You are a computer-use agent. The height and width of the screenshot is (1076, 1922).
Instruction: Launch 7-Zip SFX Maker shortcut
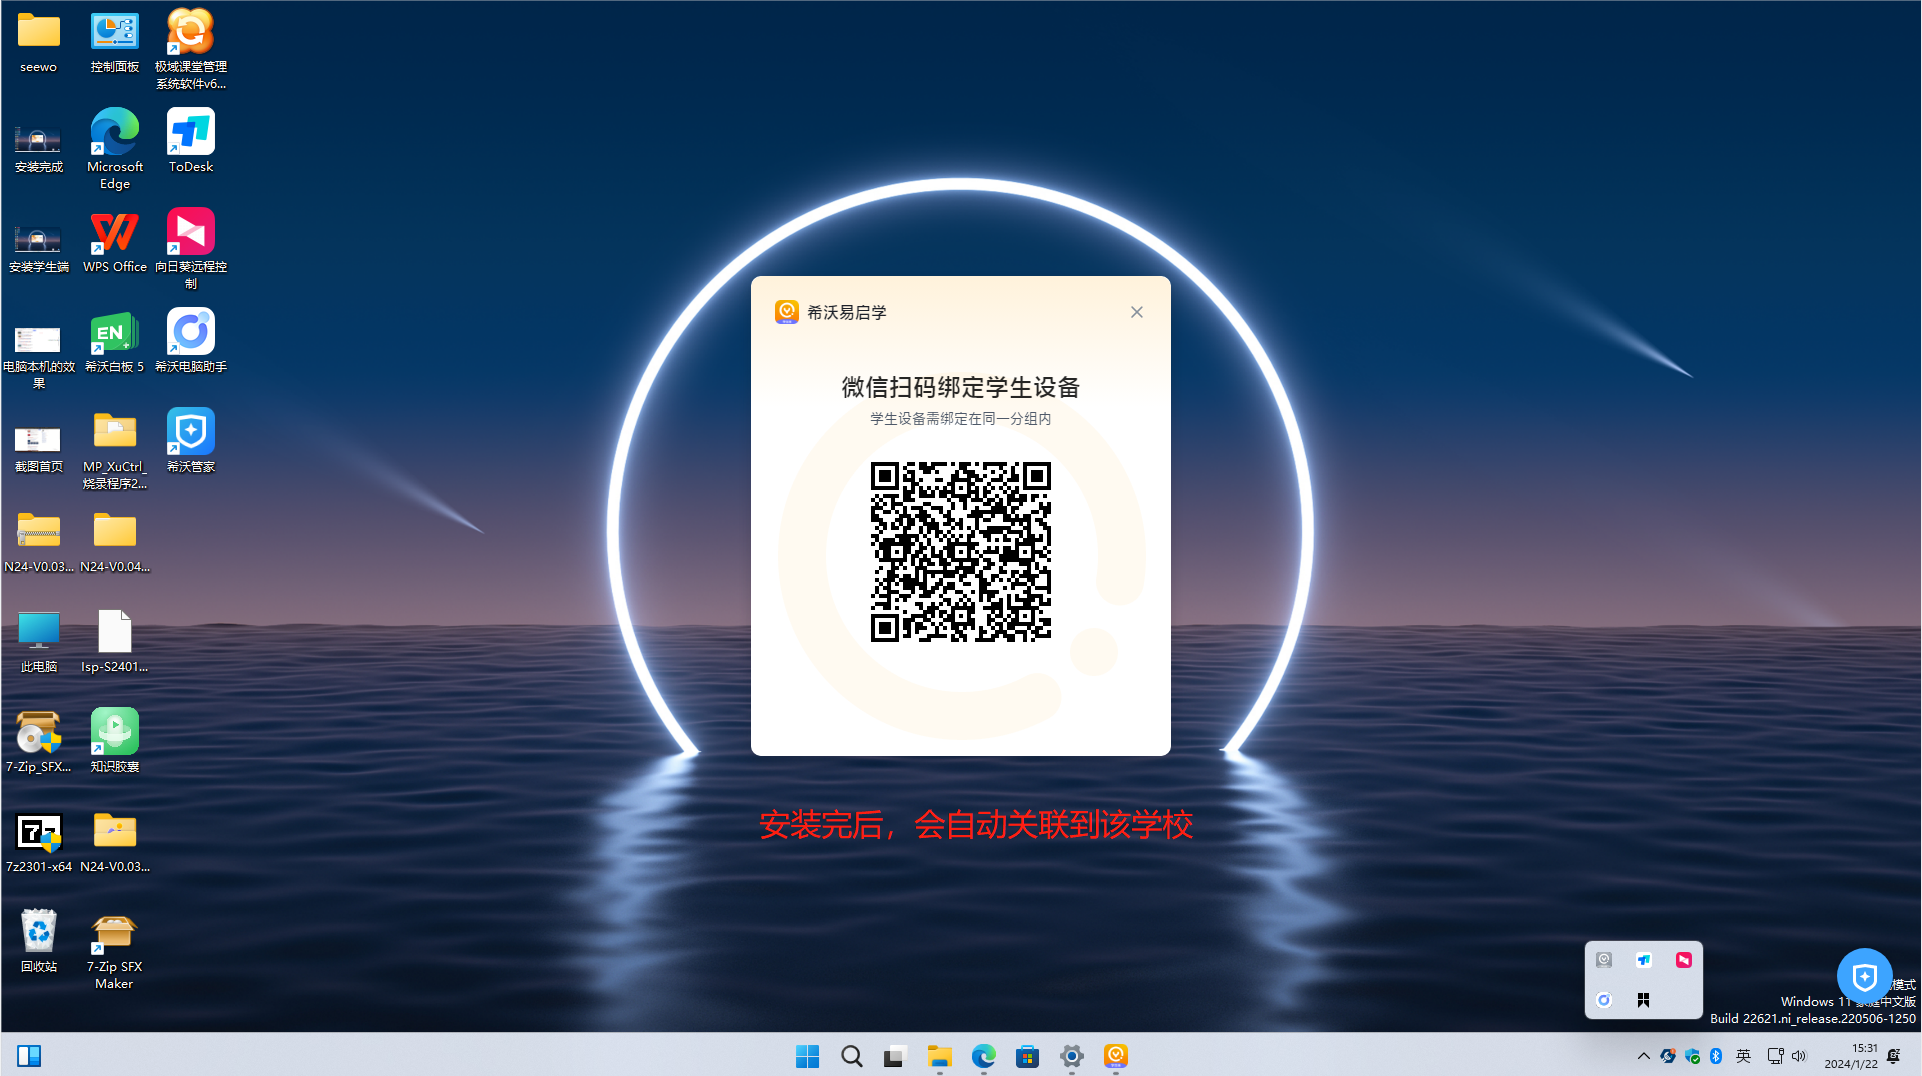(115, 950)
